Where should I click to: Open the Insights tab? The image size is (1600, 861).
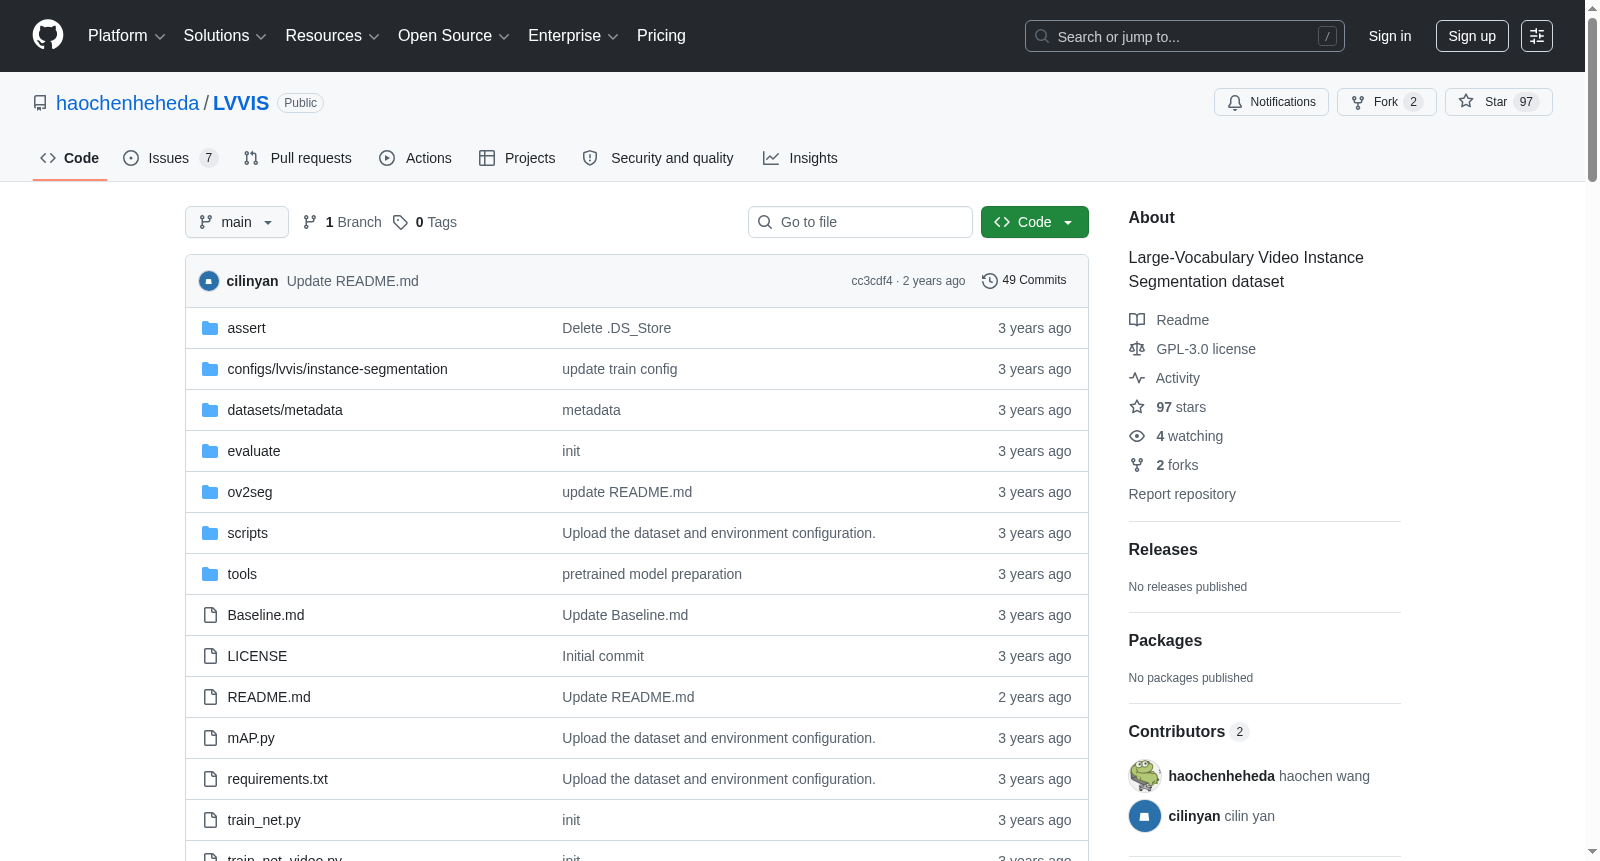pos(800,158)
